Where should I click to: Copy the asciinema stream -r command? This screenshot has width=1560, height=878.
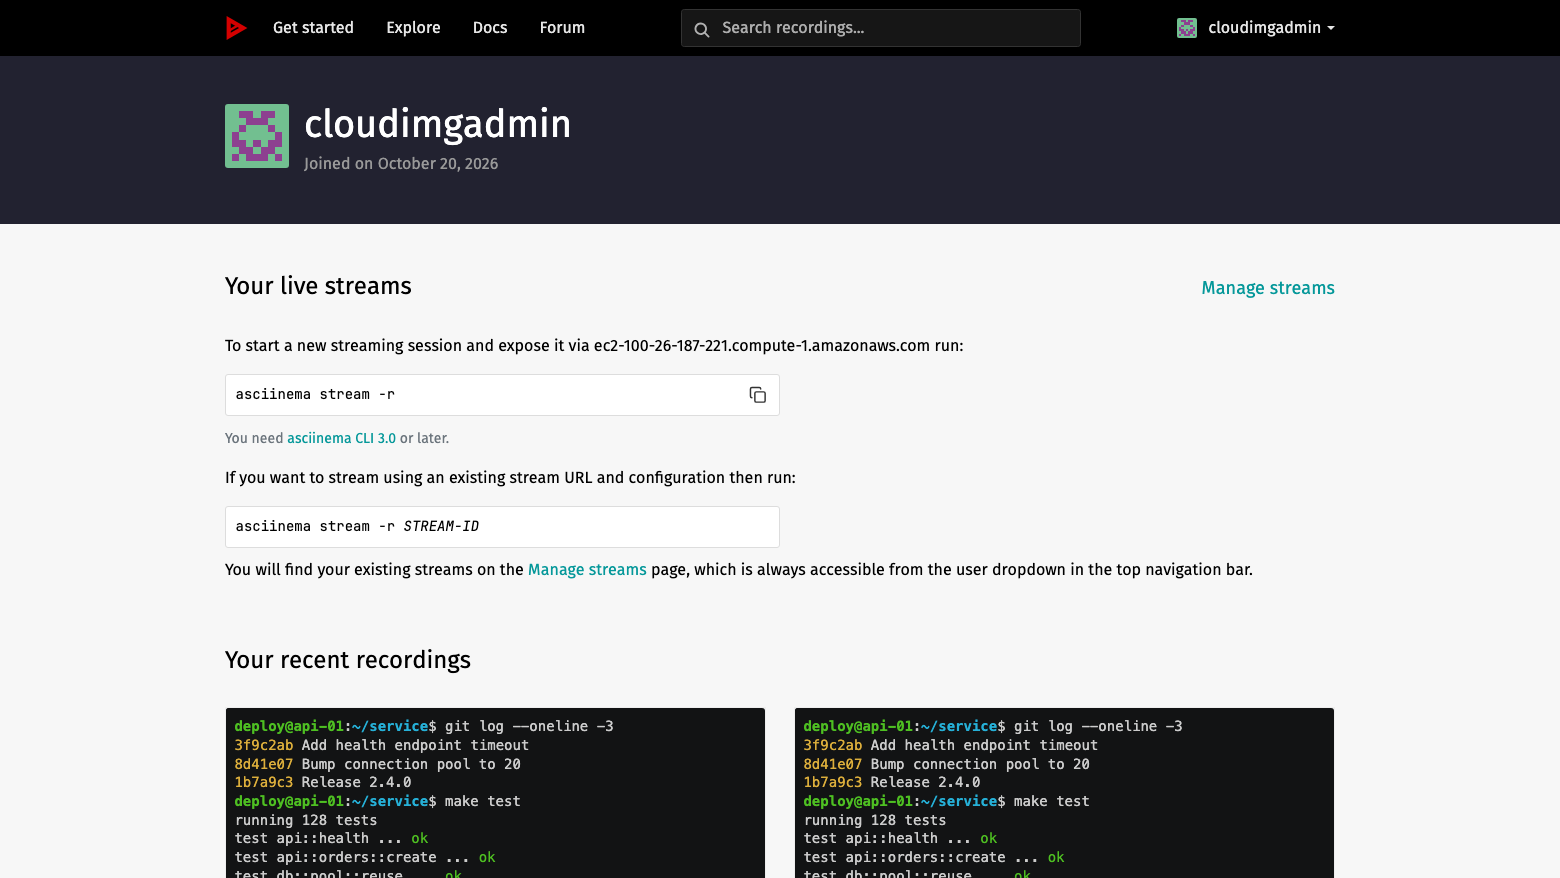tap(758, 395)
